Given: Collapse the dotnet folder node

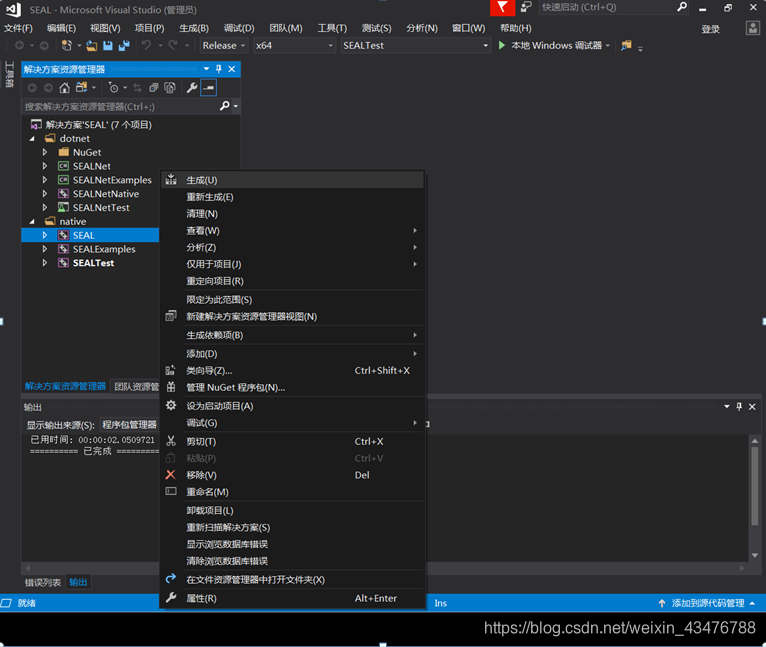Looking at the screenshot, I should coord(32,139).
